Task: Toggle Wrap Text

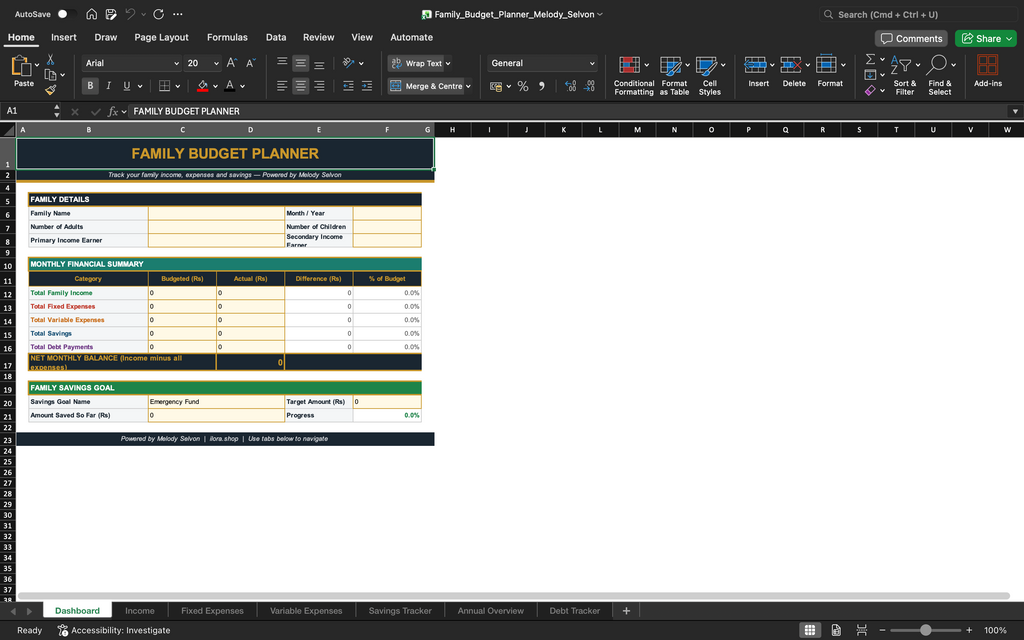Action: (419, 63)
